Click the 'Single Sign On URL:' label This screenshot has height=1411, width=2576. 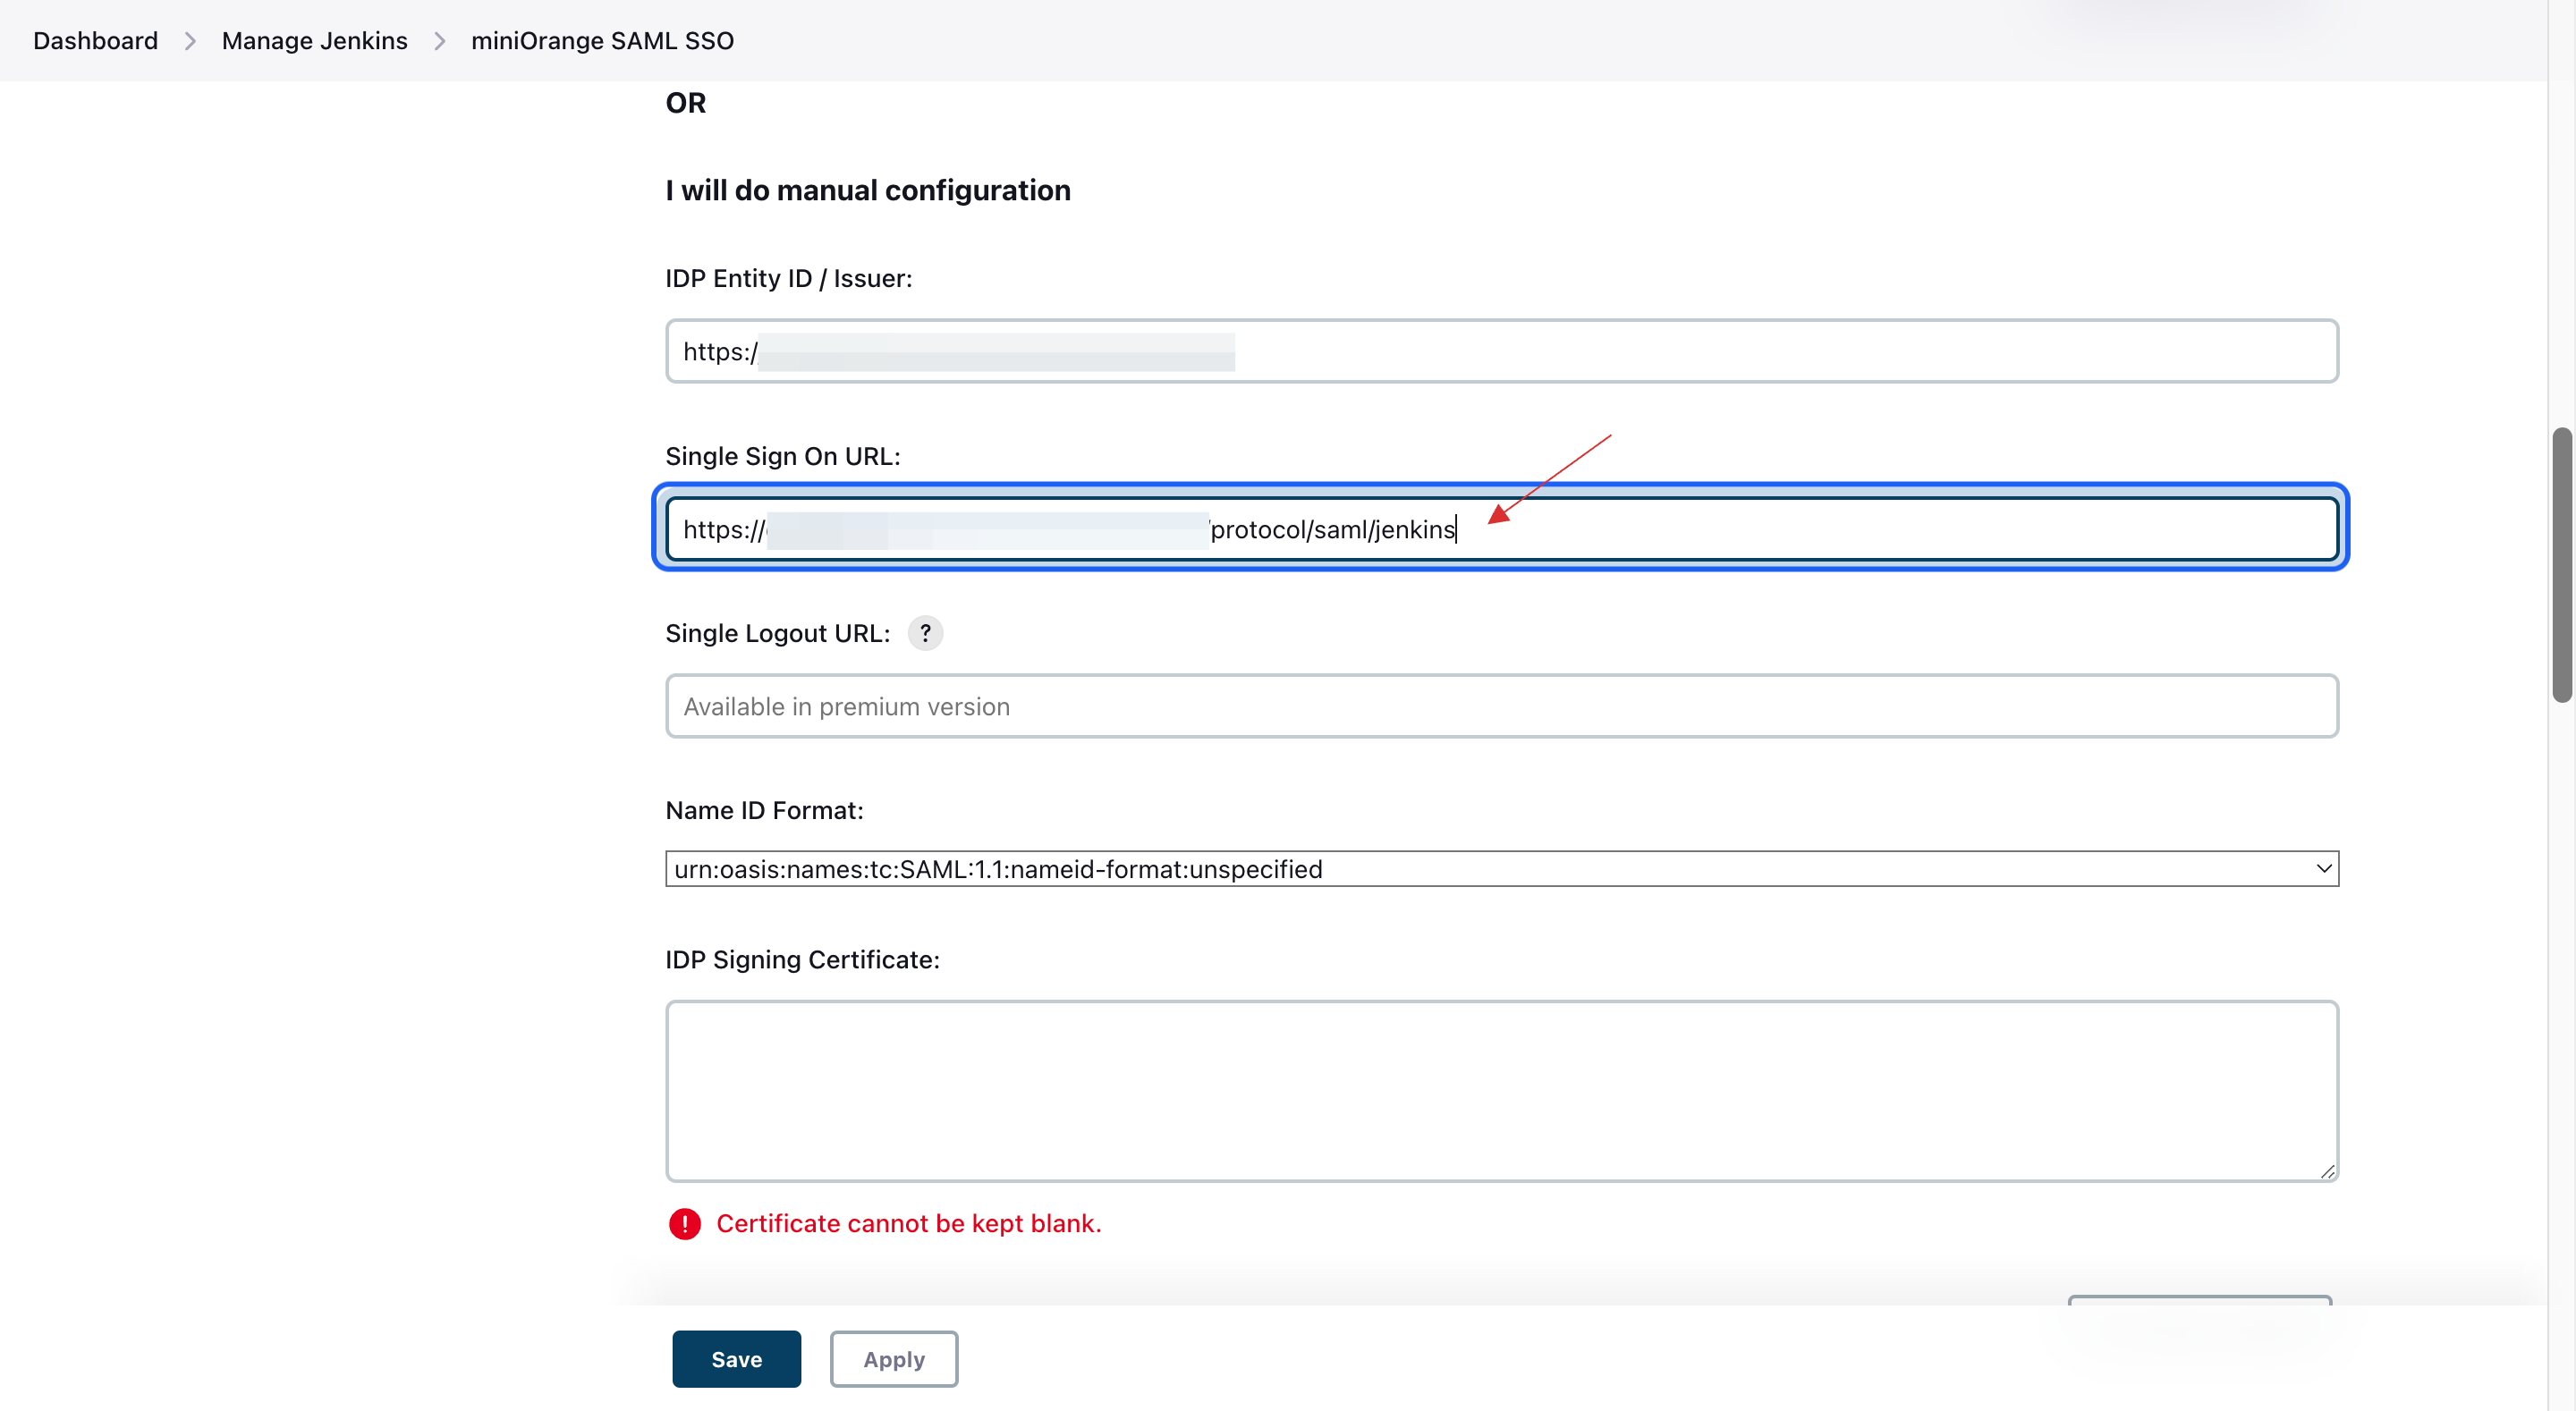[783, 456]
